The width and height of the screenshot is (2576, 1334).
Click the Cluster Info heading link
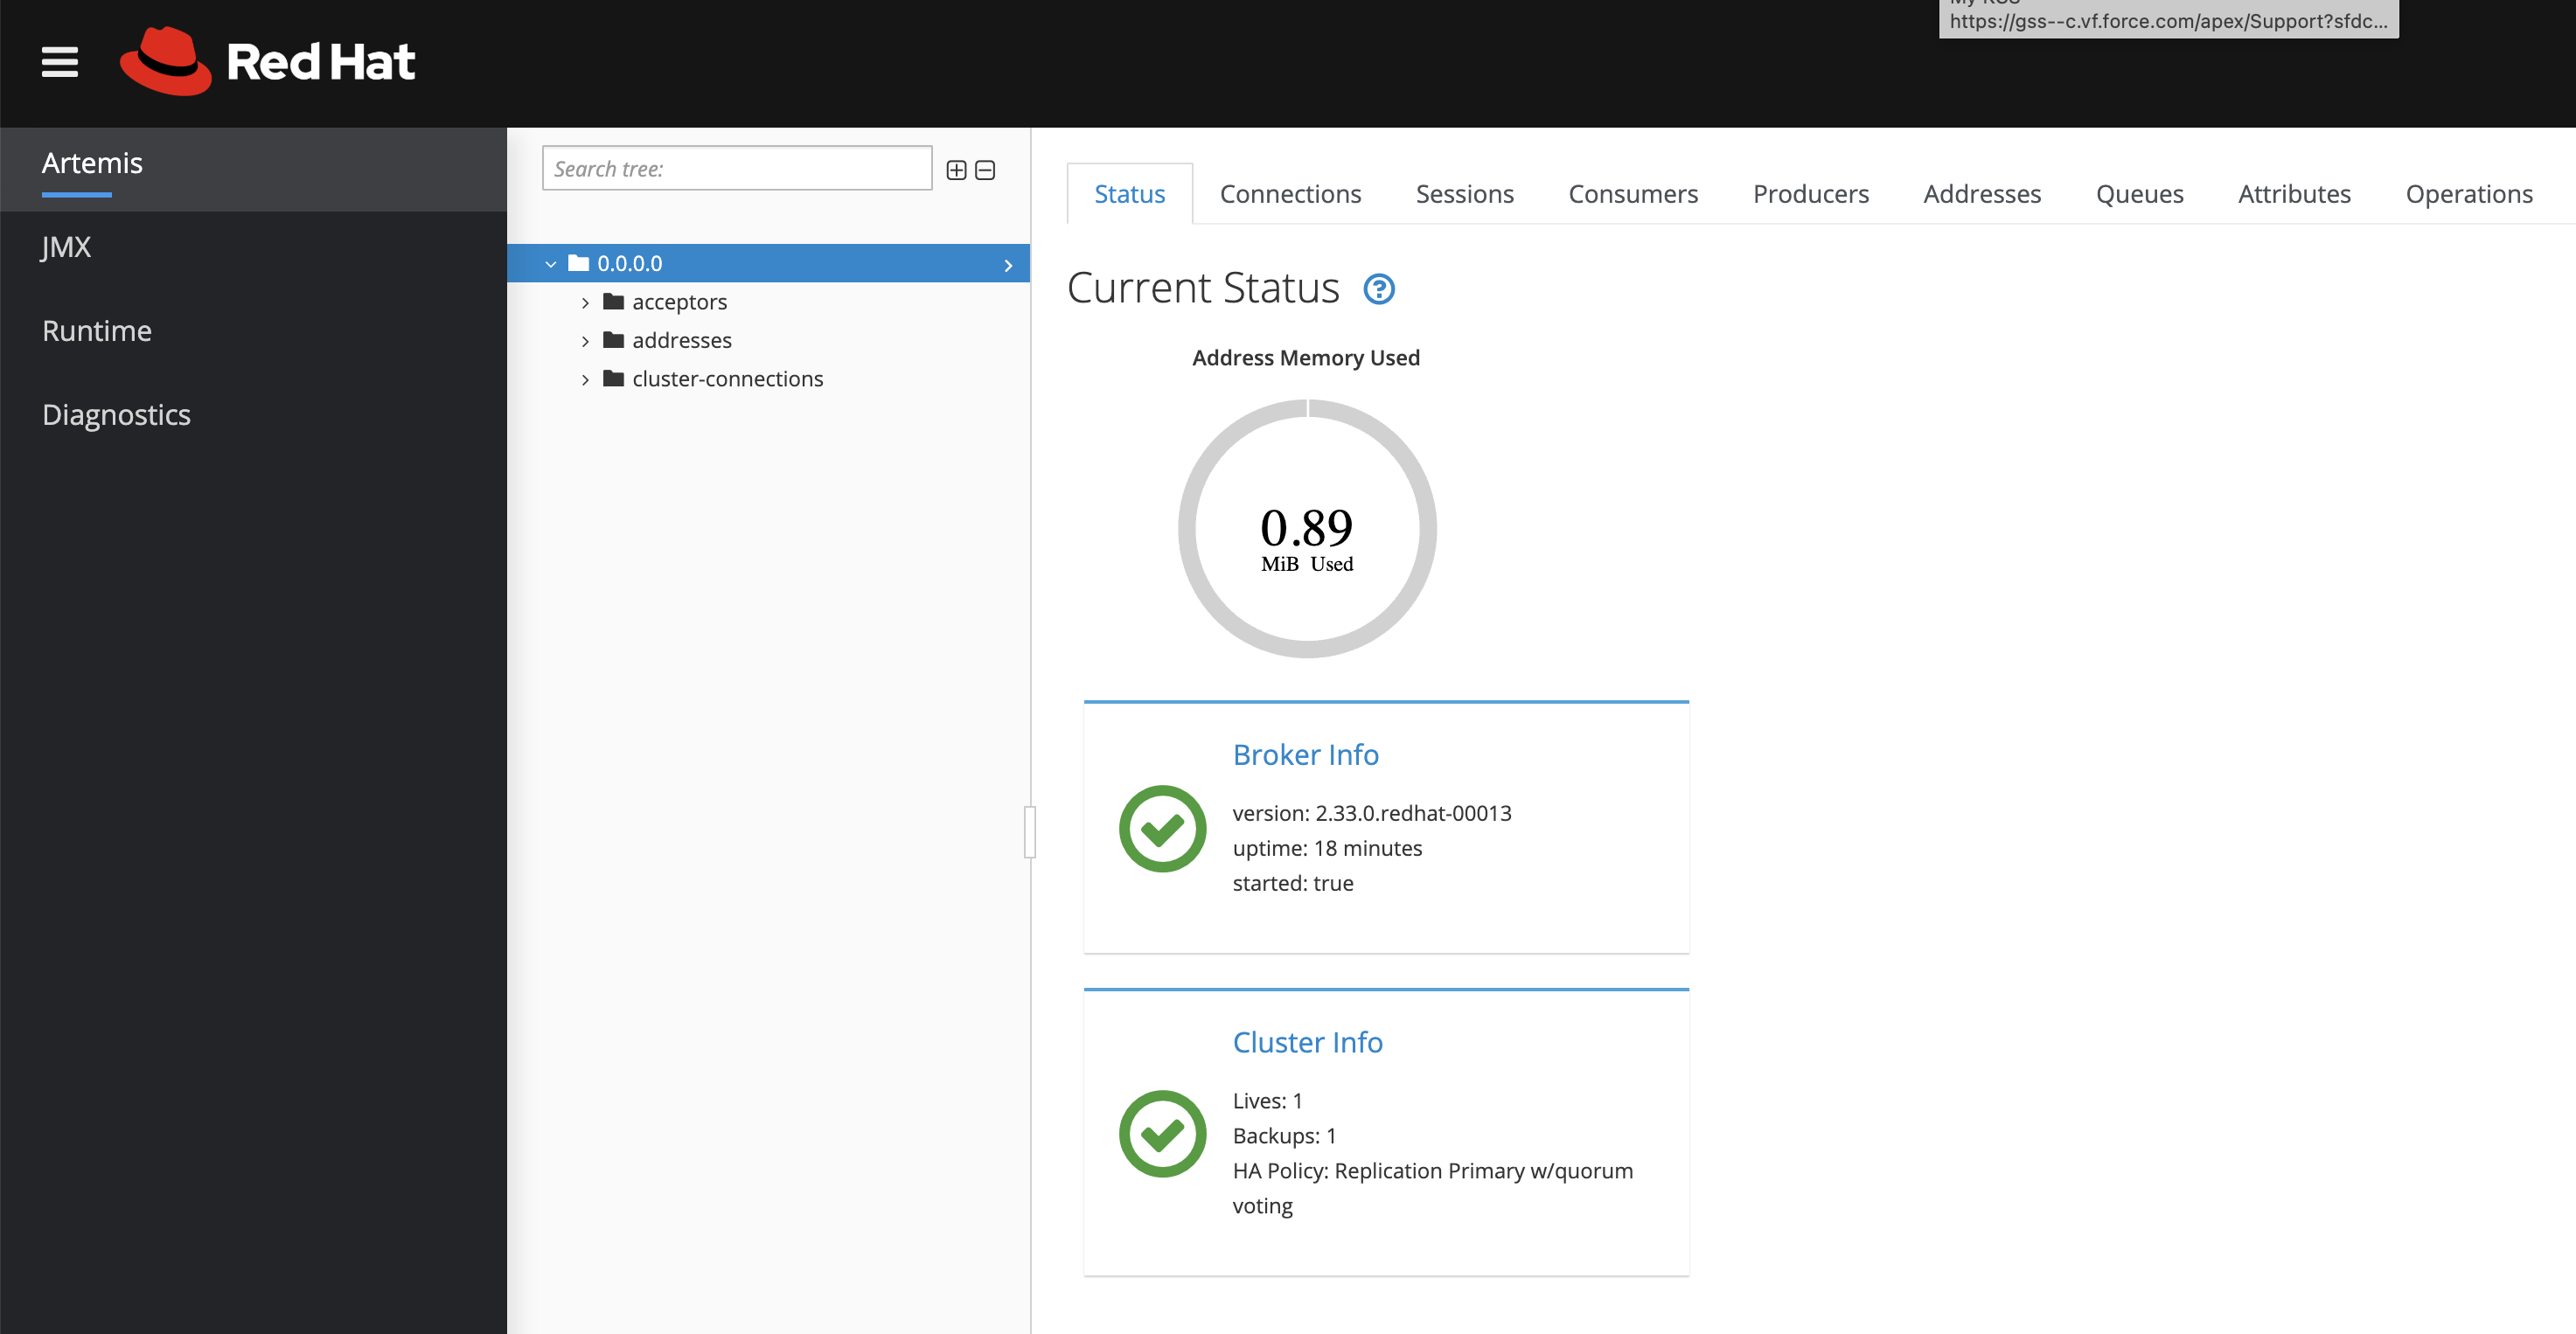(1307, 1042)
